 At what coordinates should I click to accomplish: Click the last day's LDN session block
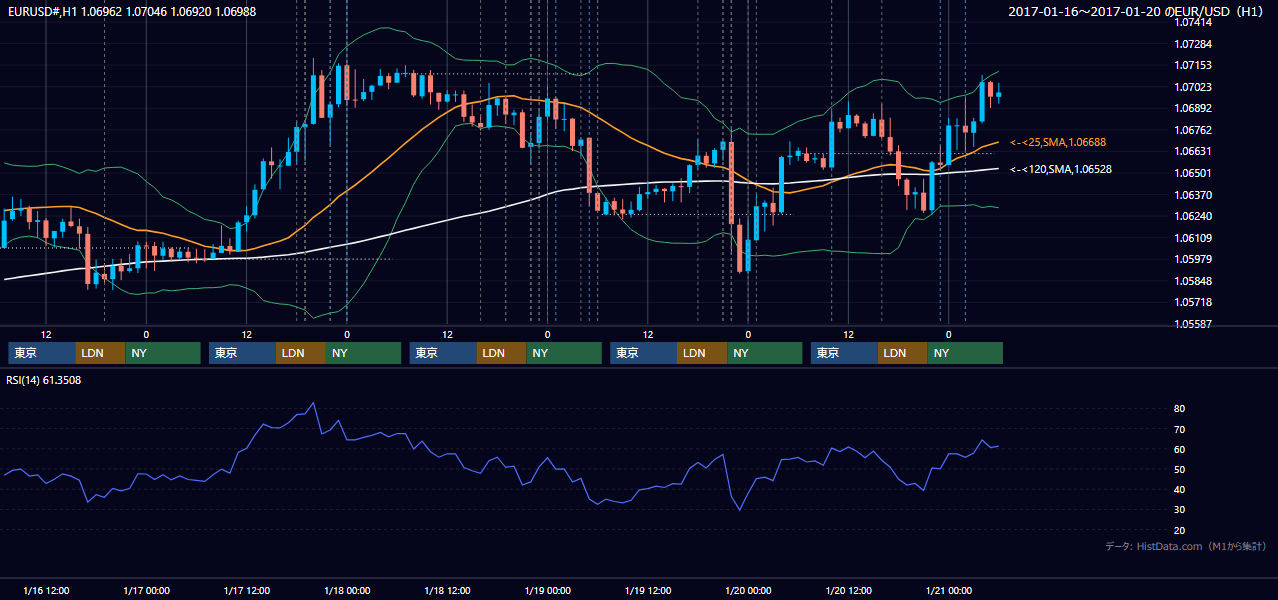[902, 353]
